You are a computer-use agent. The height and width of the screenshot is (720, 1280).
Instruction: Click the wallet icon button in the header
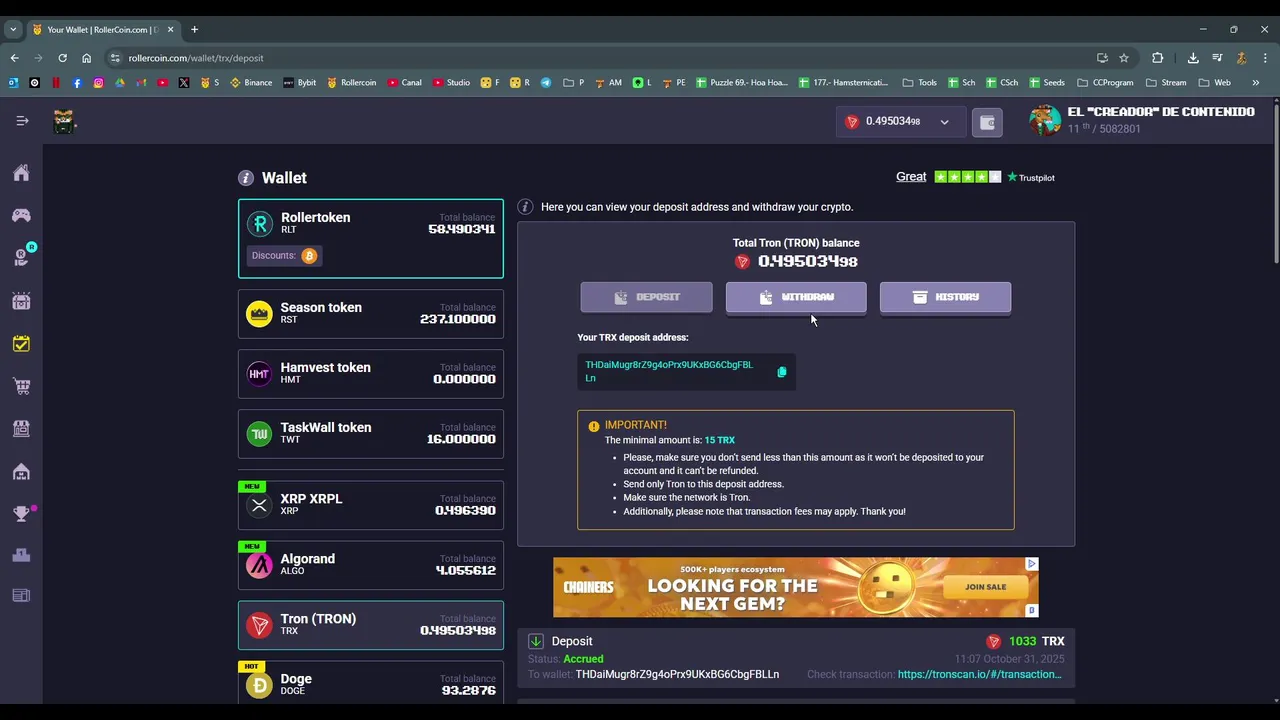click(x=987, y=122)
